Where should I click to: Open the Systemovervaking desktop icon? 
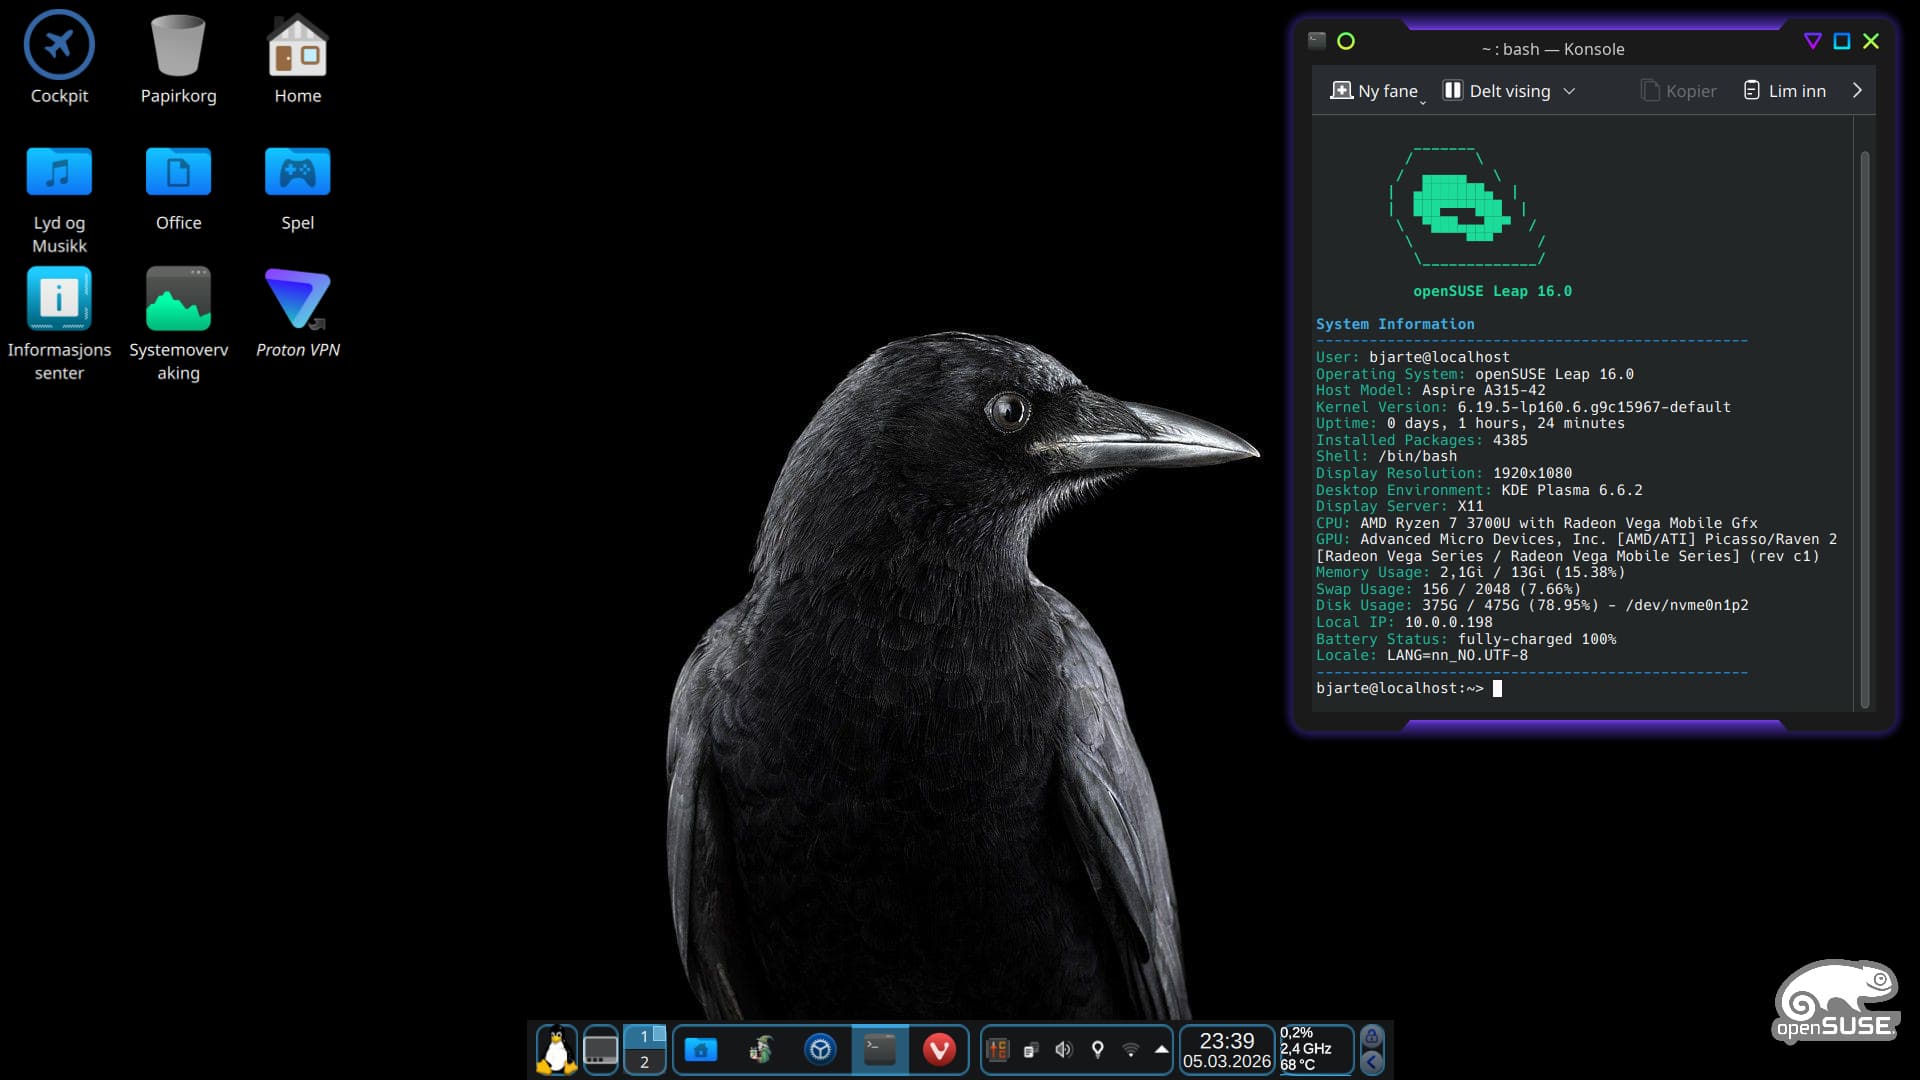point(178,299)
